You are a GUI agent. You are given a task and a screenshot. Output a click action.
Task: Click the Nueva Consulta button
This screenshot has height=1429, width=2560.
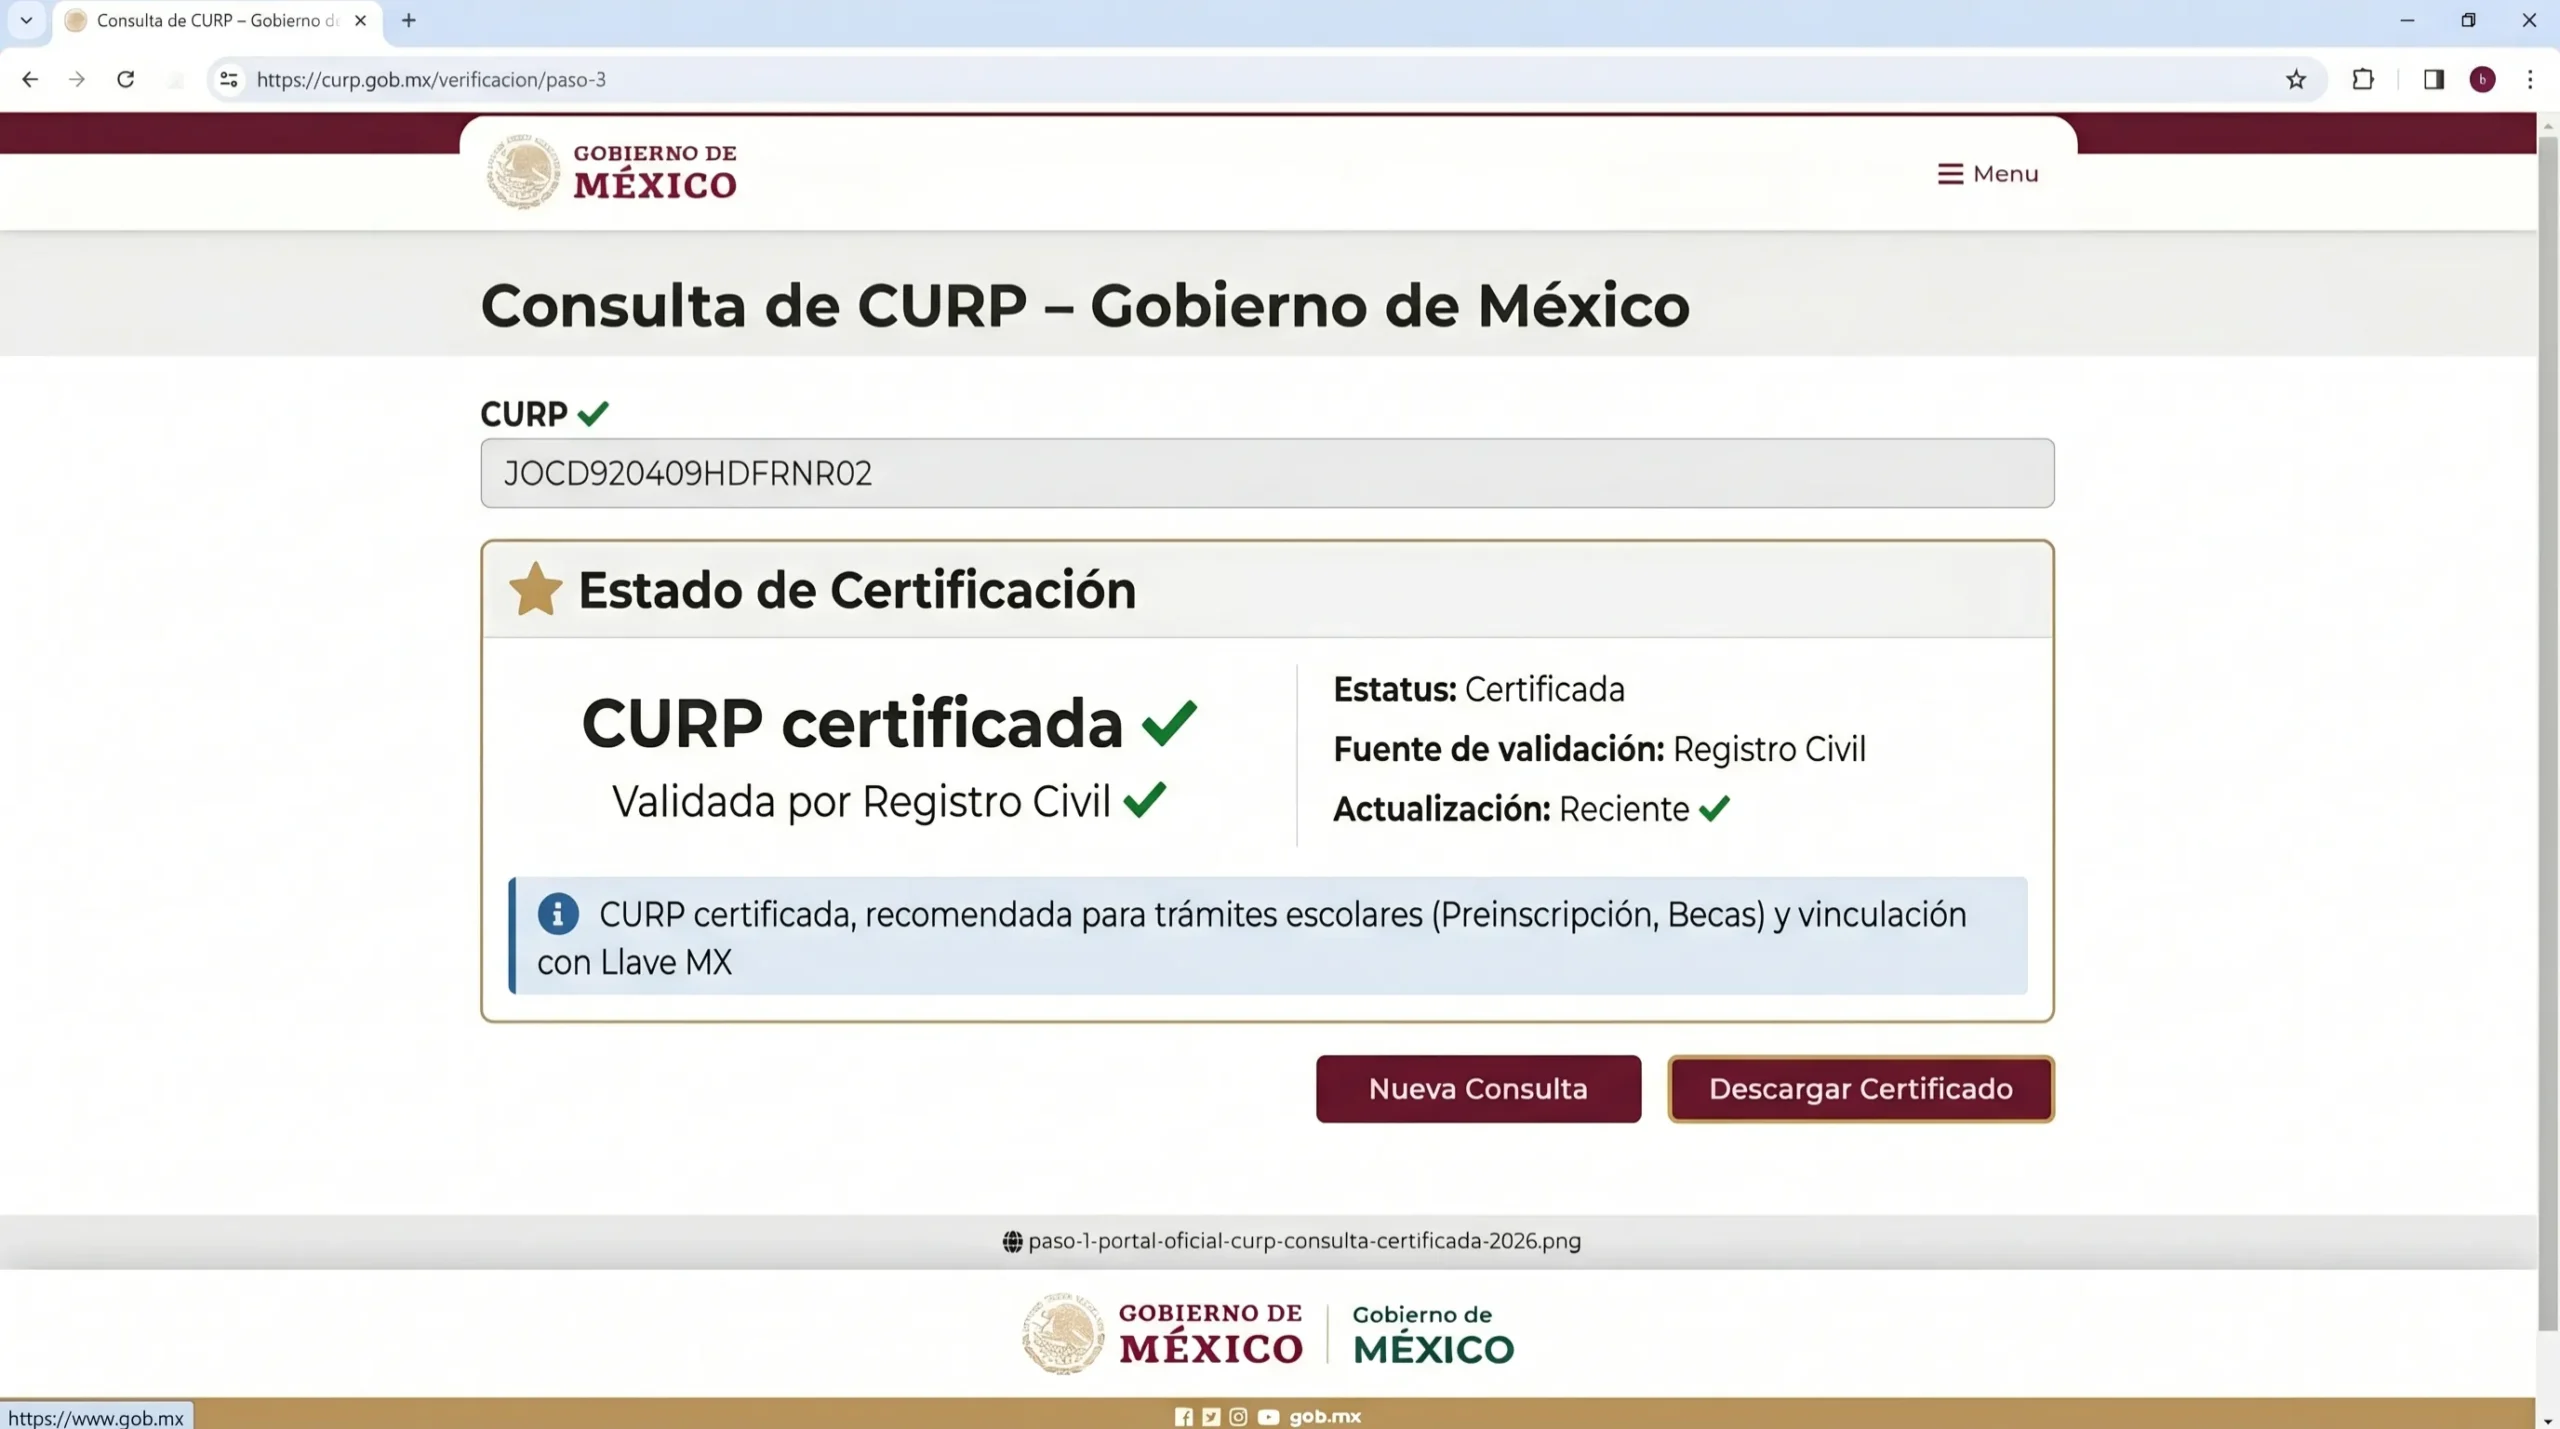(x=1478, y=1088)
